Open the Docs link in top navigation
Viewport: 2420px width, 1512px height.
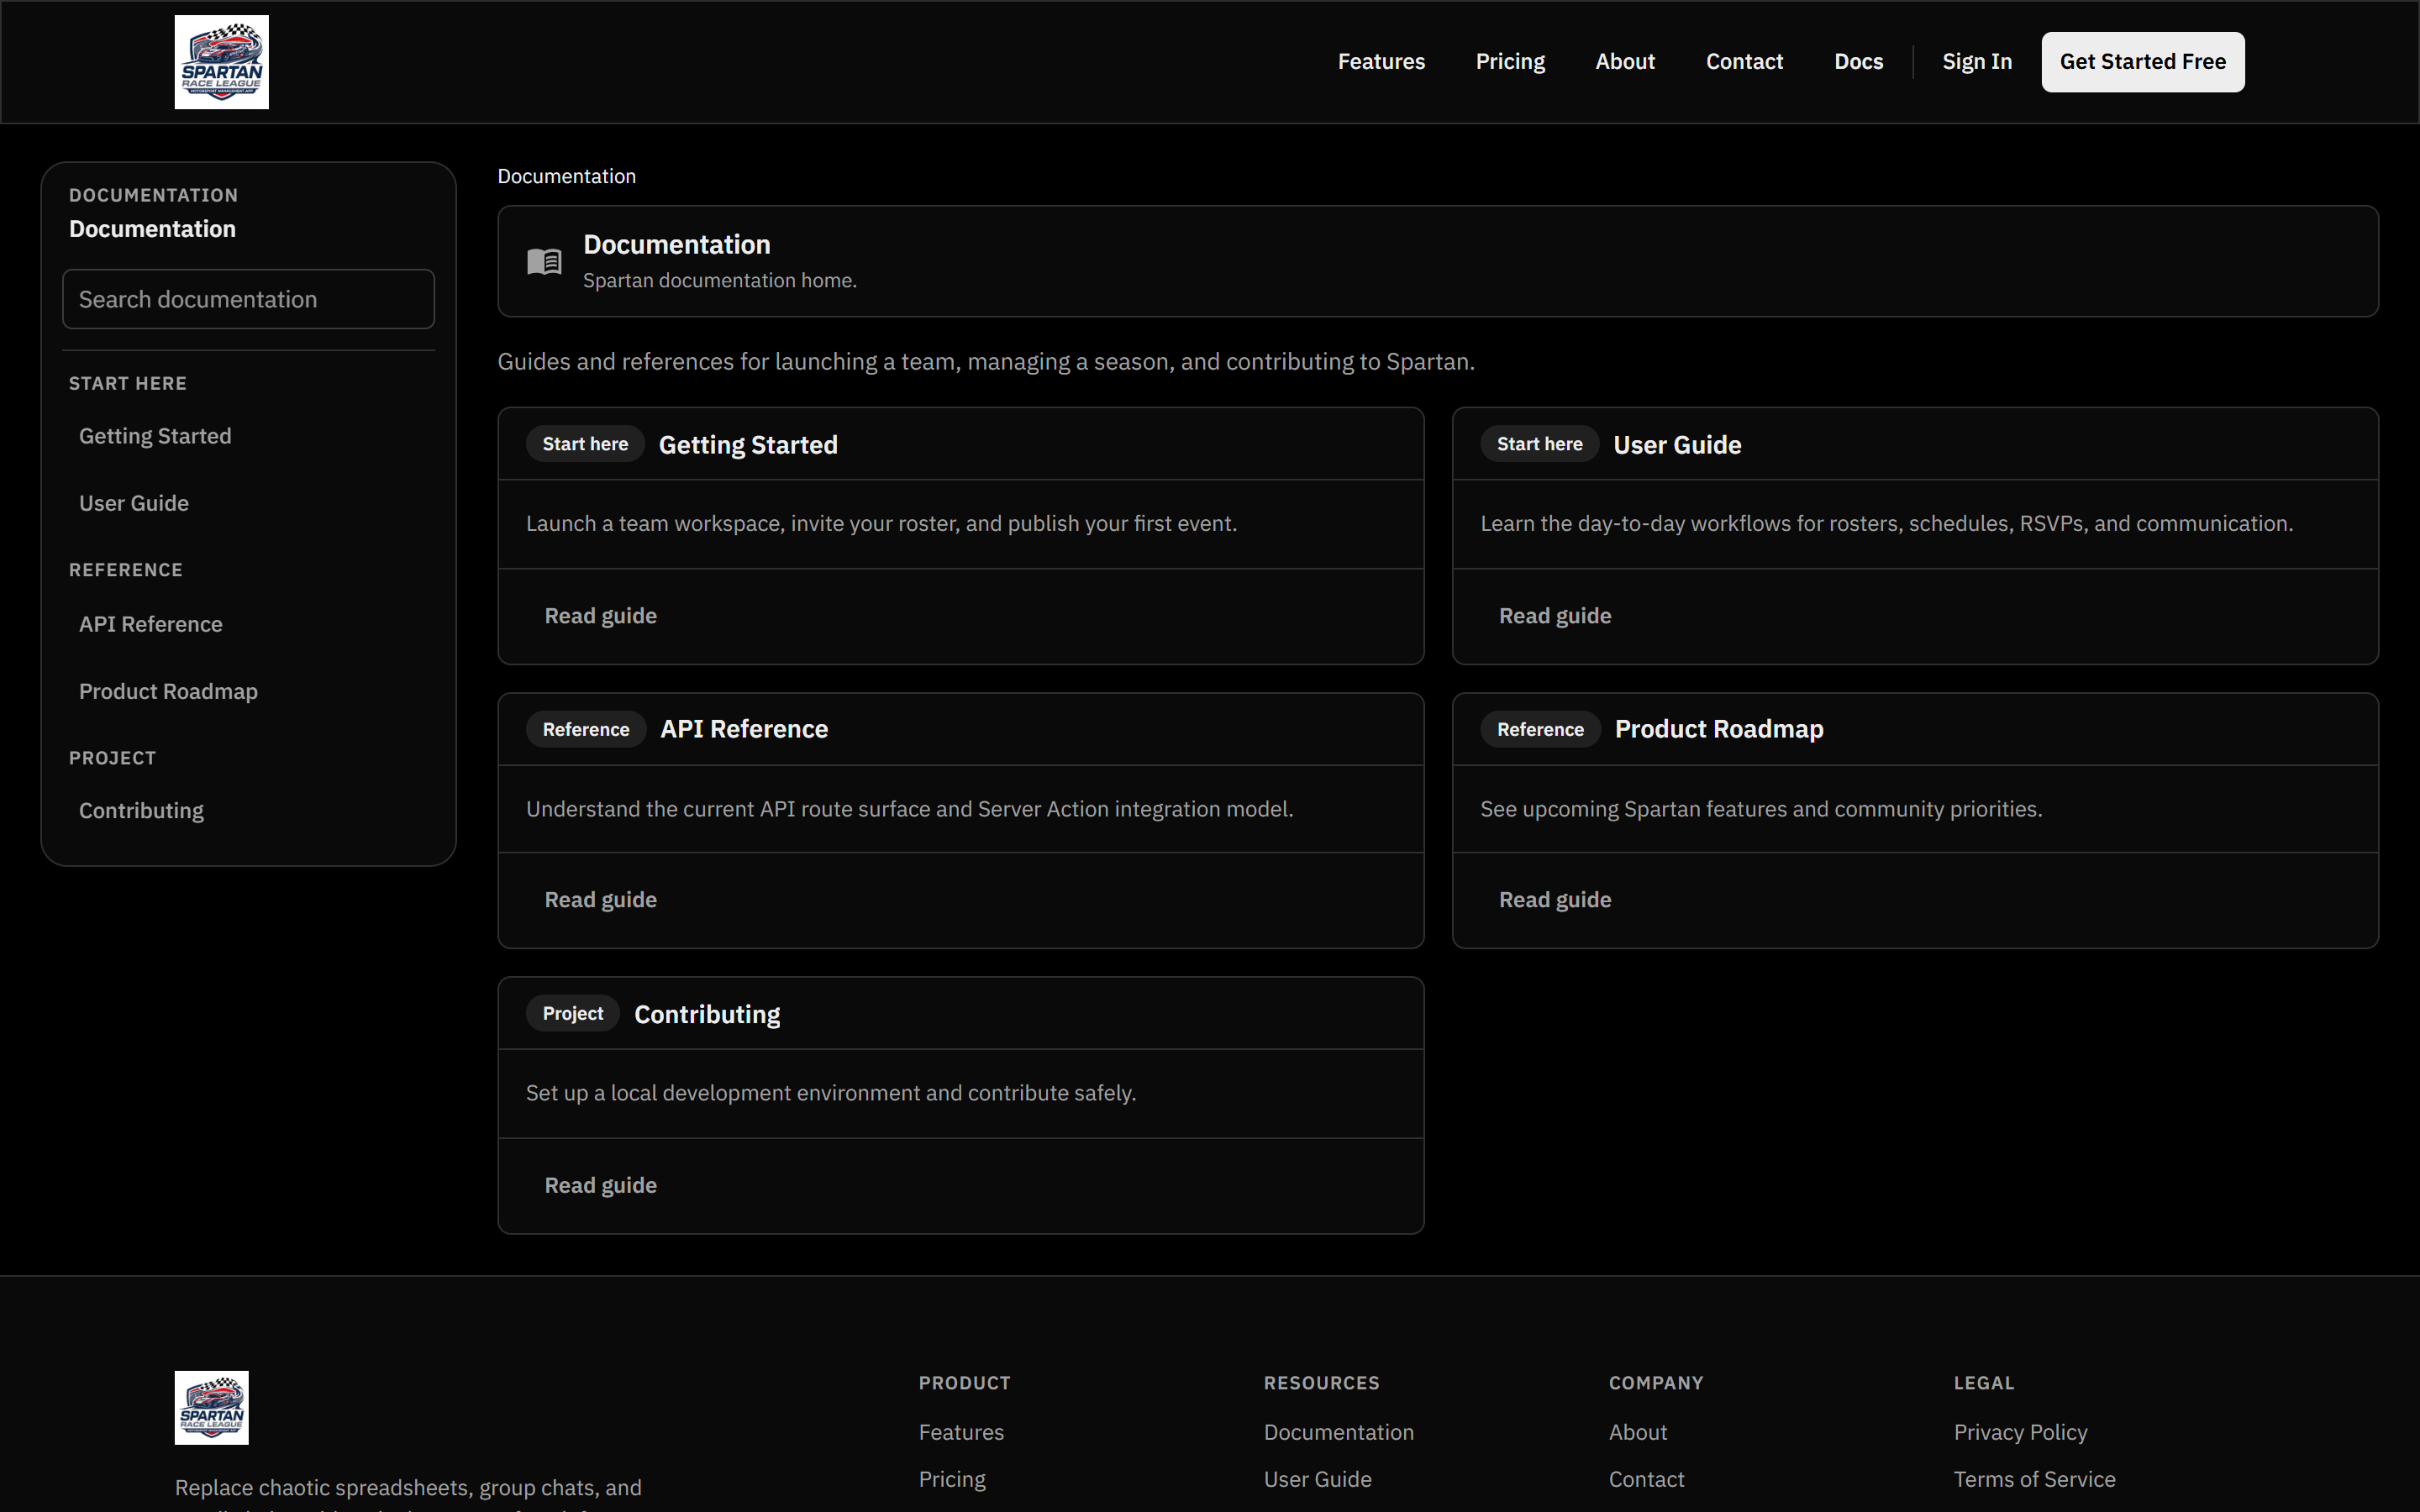(x=1858, y=62)
